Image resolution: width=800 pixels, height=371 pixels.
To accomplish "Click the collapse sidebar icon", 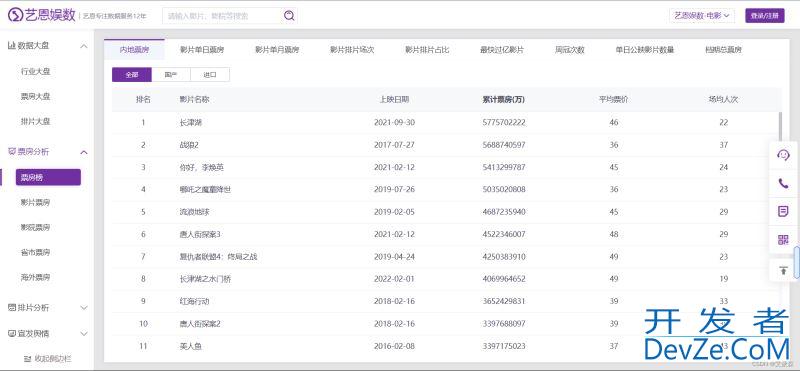I will 28,359.
